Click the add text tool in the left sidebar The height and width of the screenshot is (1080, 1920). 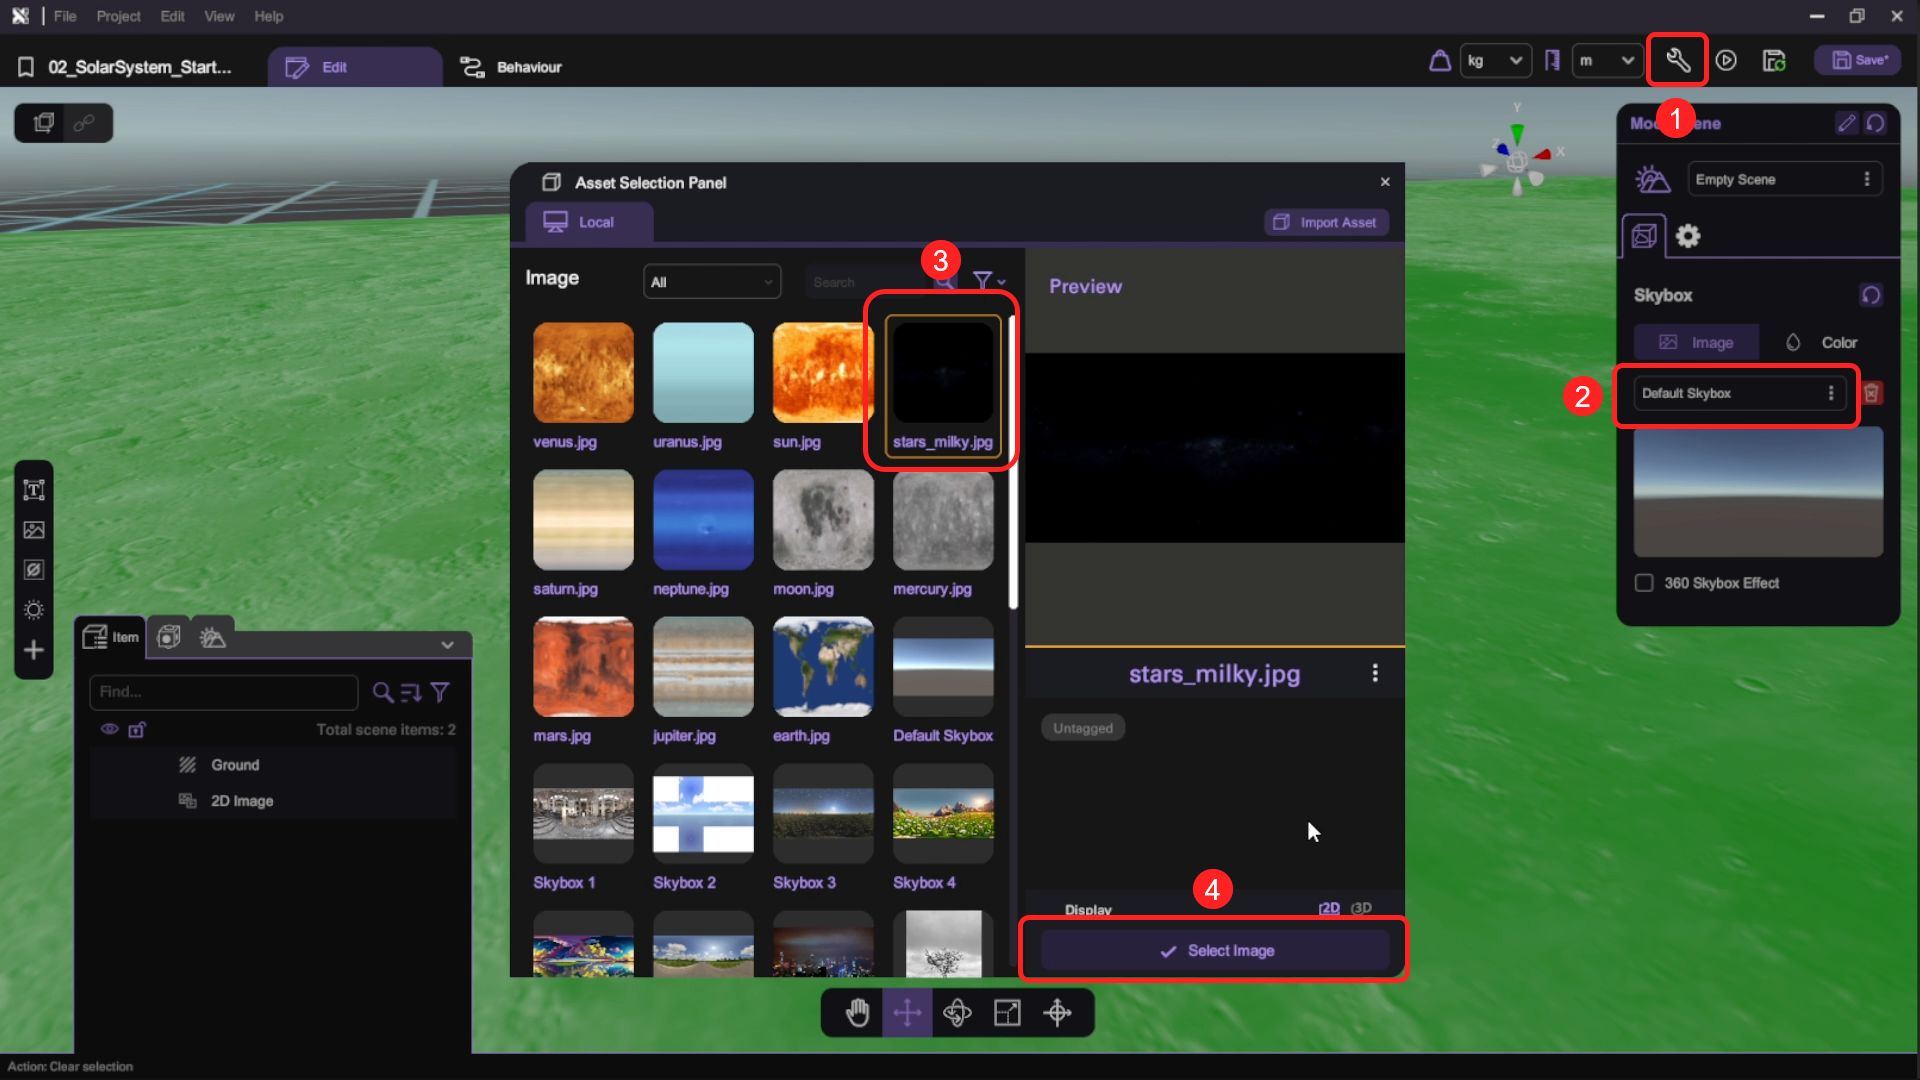point(34,490)
